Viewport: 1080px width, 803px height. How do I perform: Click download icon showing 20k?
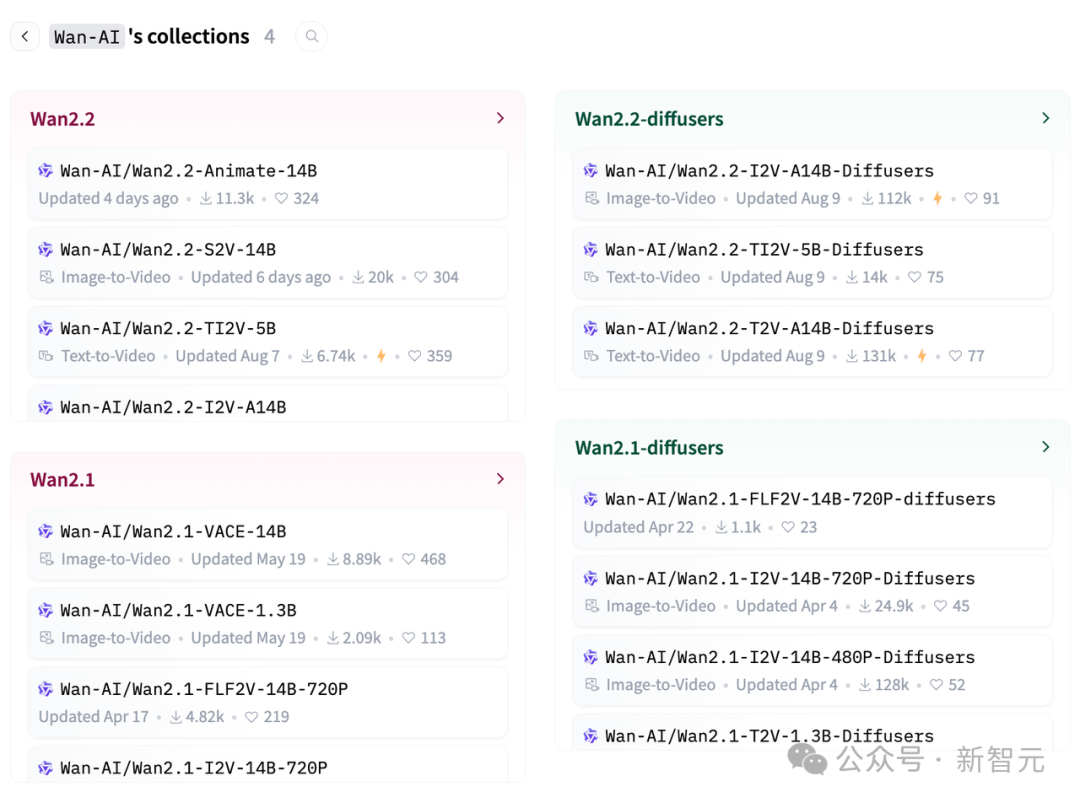click(358, 278)
